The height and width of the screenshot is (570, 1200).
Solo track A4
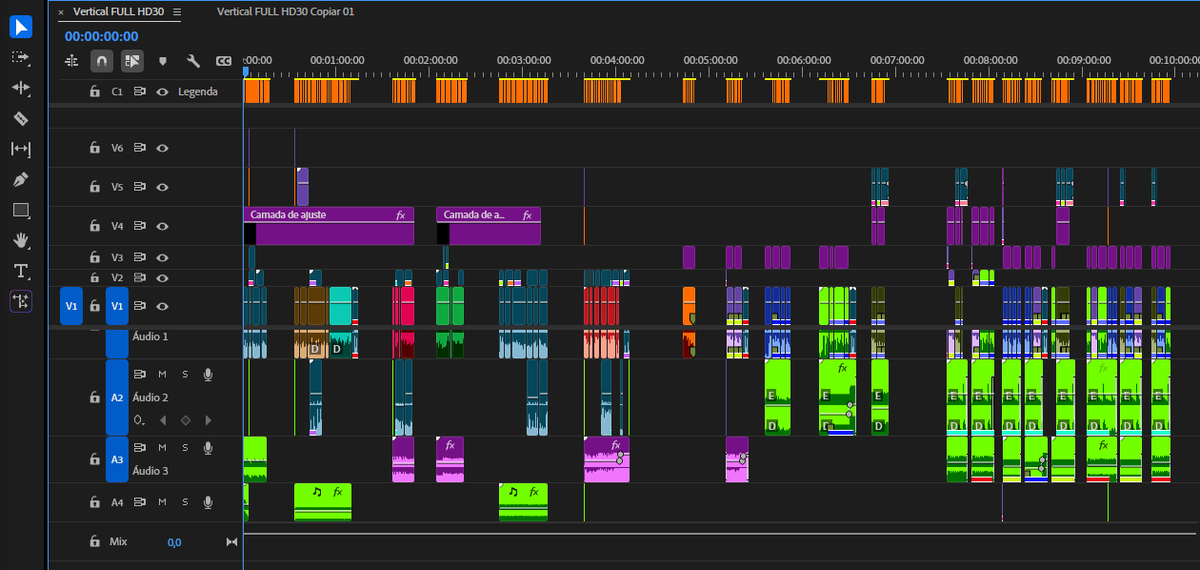pos(185,502)
